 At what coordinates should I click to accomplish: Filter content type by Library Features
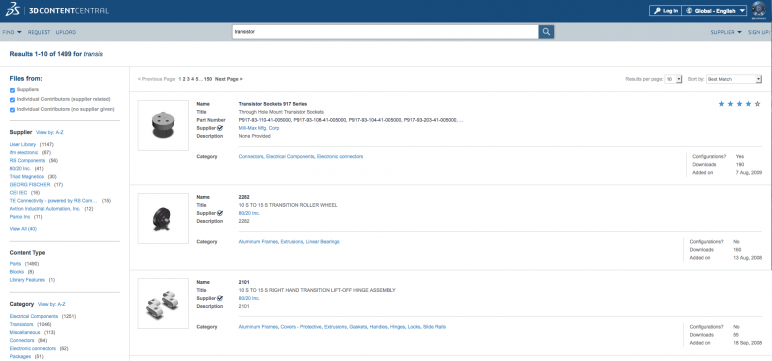pos(27,280)
